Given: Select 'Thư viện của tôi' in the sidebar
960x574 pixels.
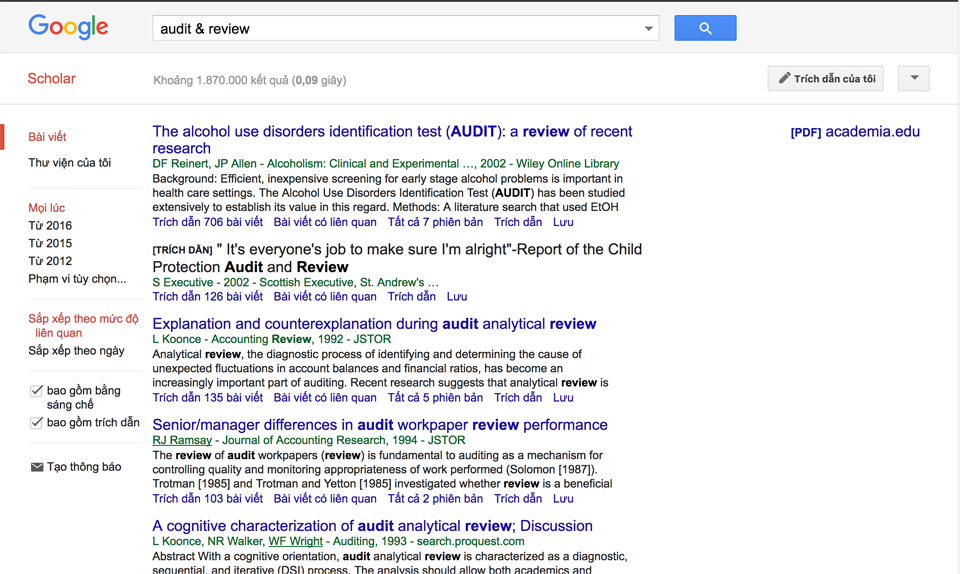Looking at the screenshot, I should (70, 163).
